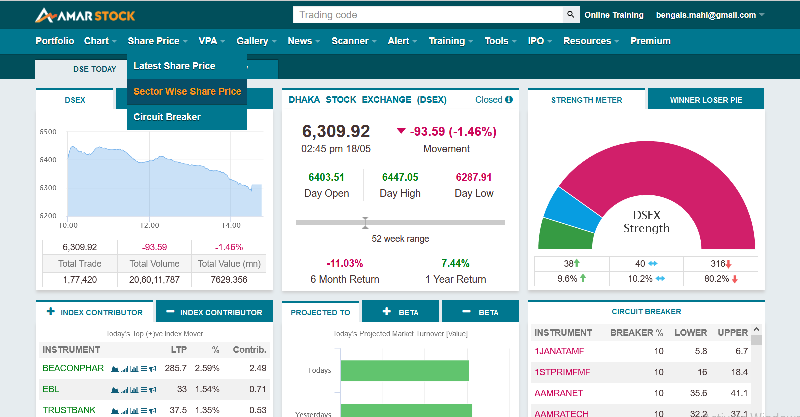
Task: Click BEACONPHAR bar chart icon
Action: tap(134, 369)
